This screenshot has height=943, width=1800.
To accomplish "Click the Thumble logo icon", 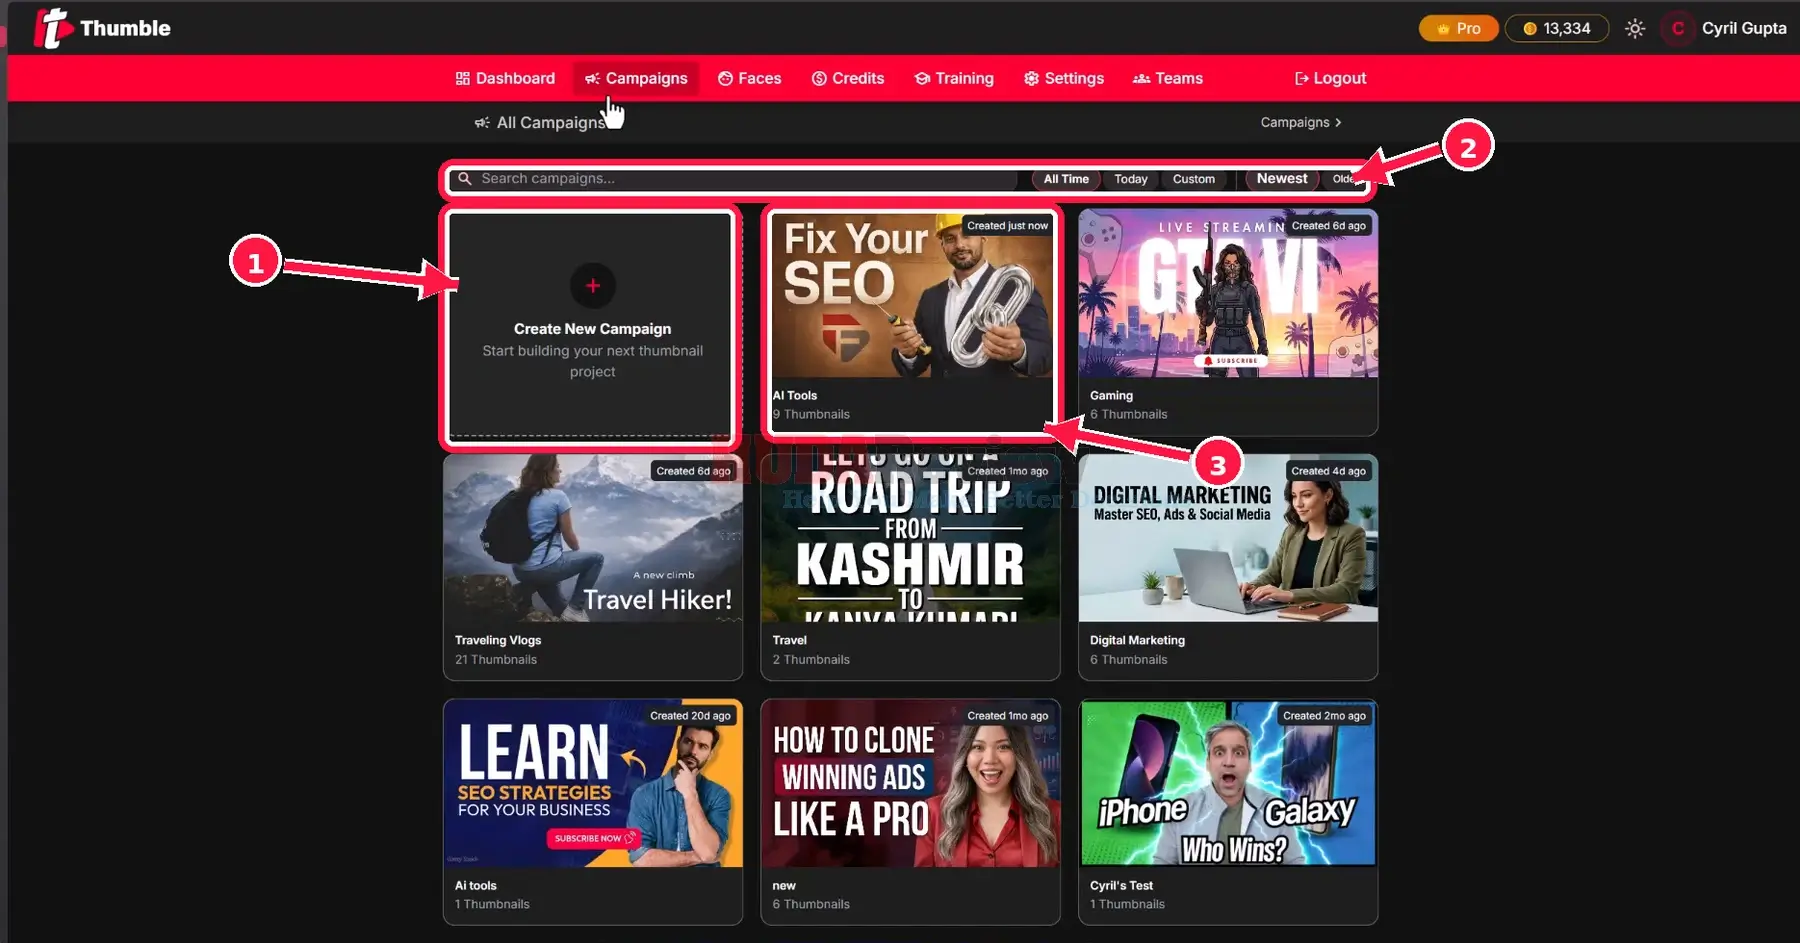I will click(x=52, y=28).
